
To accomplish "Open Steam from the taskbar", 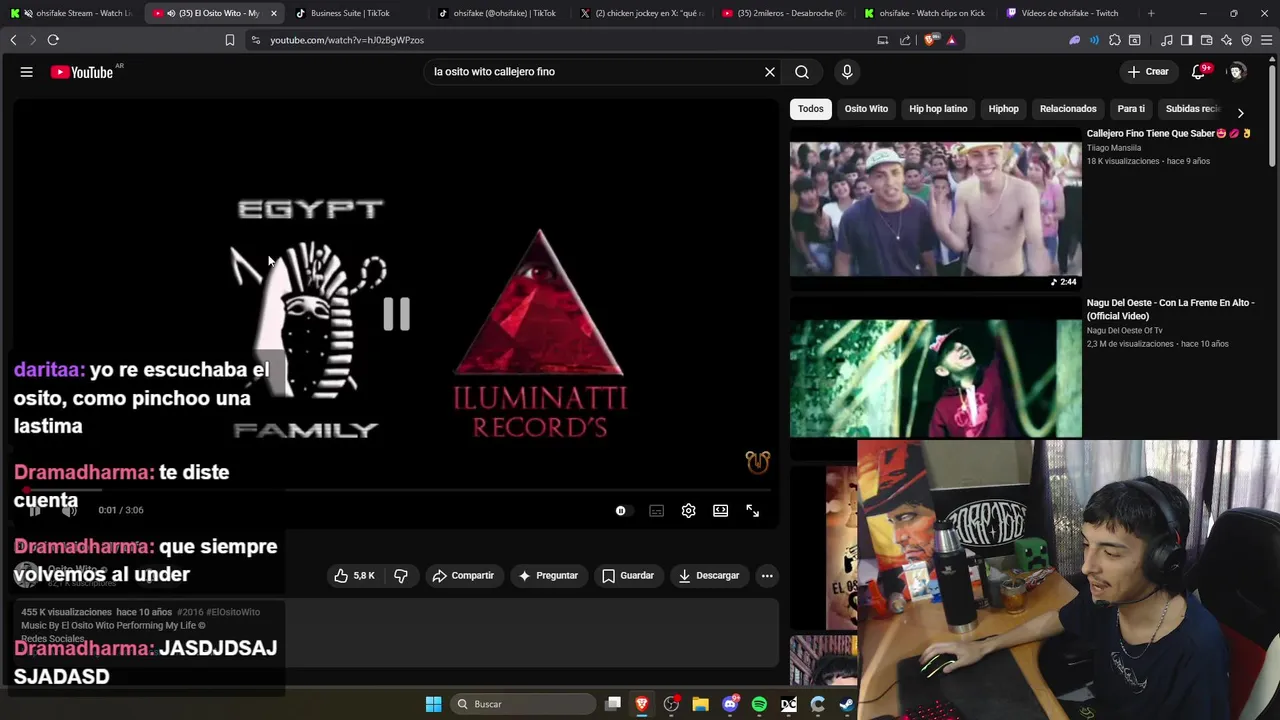I will coord(846,704).
